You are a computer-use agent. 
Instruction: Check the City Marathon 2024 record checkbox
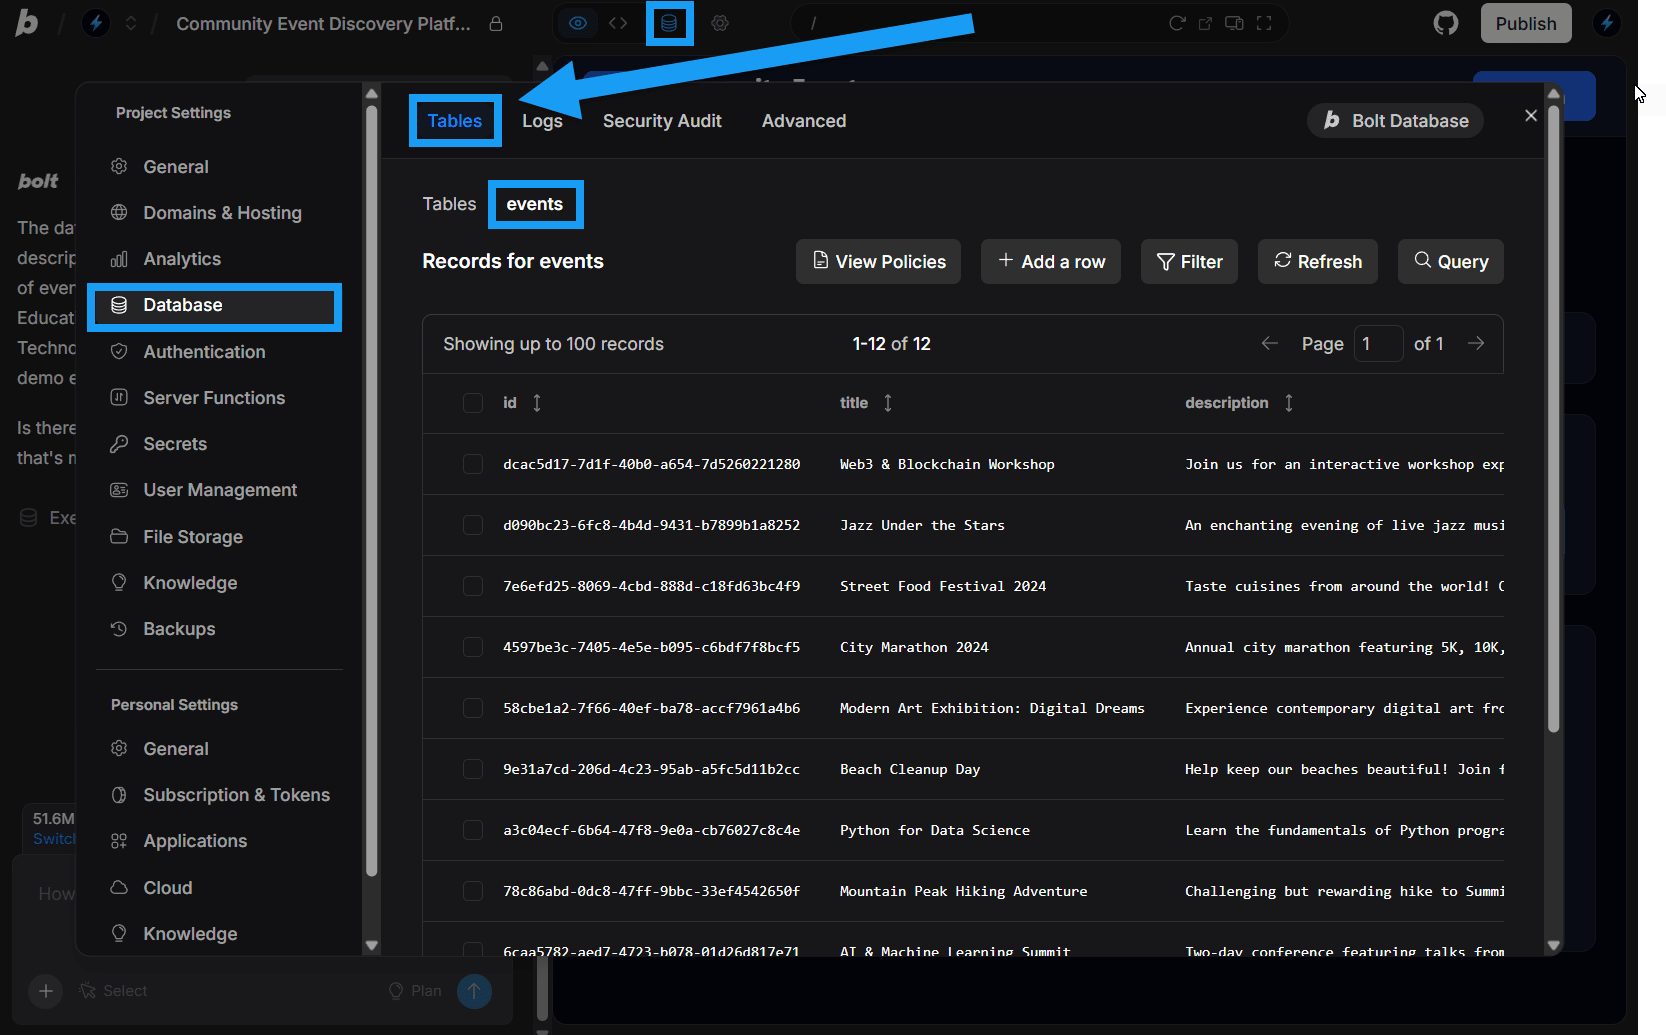[473, 647]
